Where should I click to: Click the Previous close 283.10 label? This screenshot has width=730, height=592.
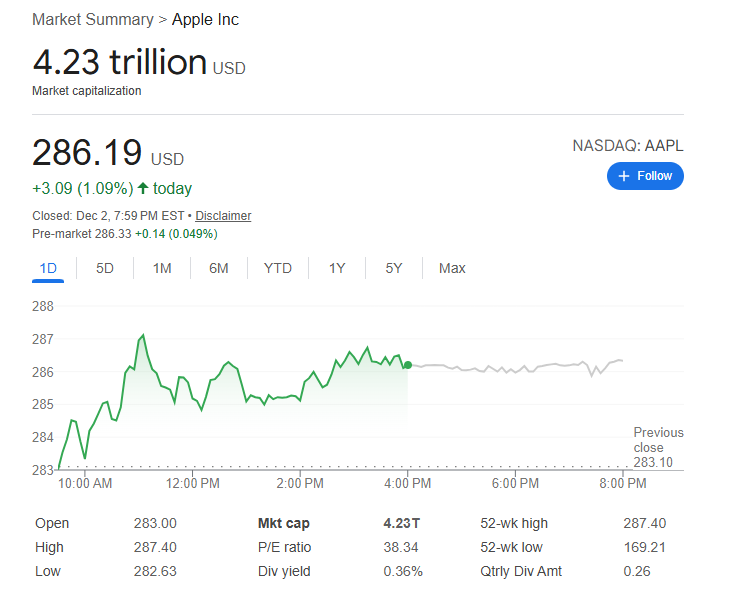[x=658, y=447]
